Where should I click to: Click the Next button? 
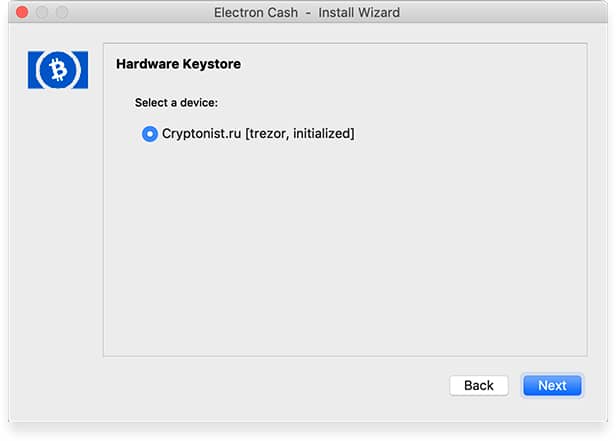[552, 385]
